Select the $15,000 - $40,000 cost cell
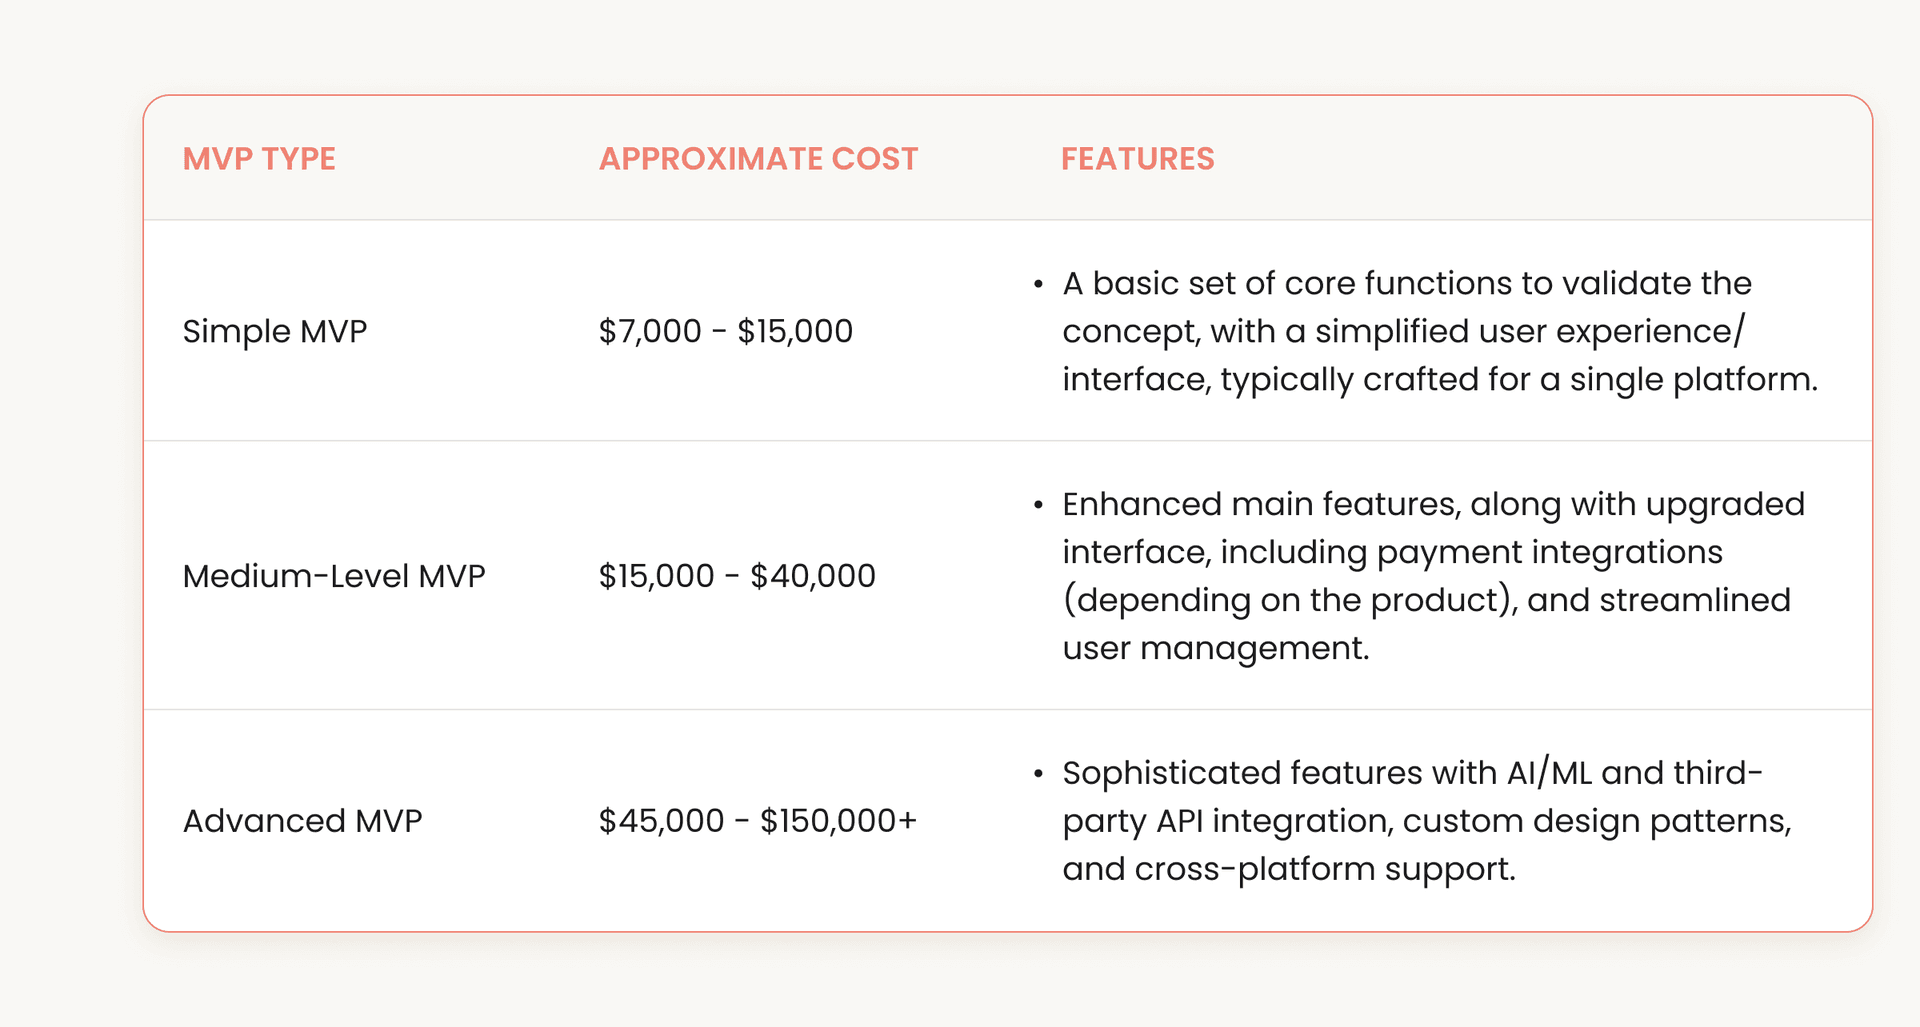This screenshot has width=1920, height=1027. point(737,576)
